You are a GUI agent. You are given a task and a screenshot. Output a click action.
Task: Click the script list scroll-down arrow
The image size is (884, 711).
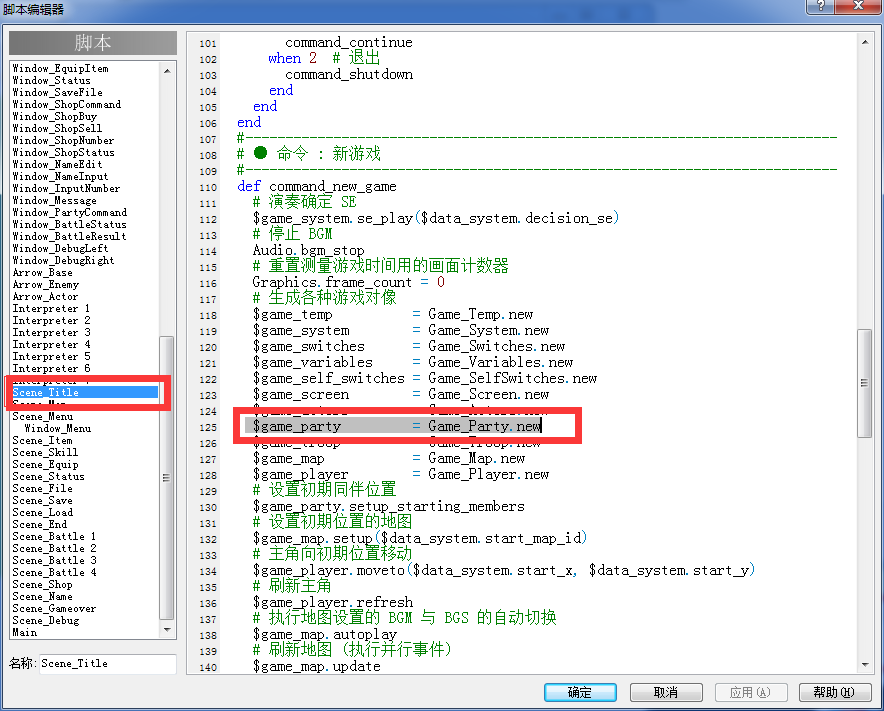click(x=167, y=629)
